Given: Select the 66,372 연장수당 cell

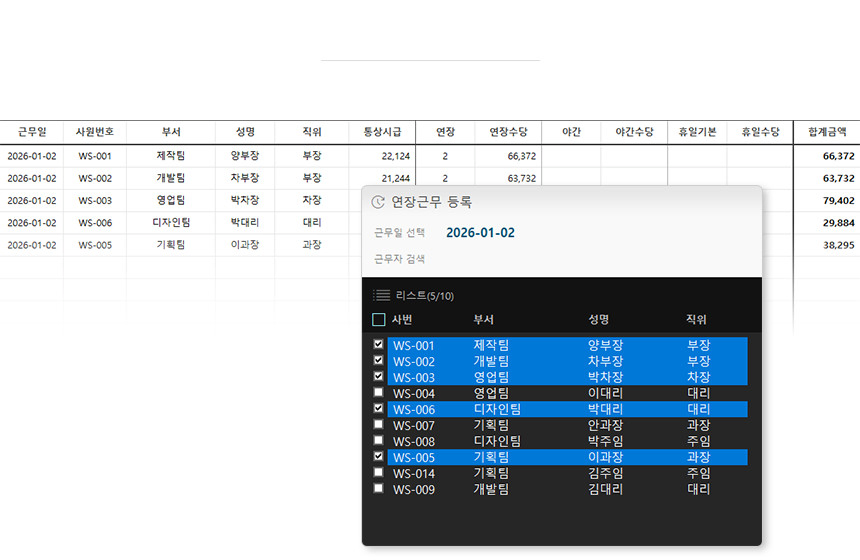Looking at the screenshot, I should (x=507, y=156).
